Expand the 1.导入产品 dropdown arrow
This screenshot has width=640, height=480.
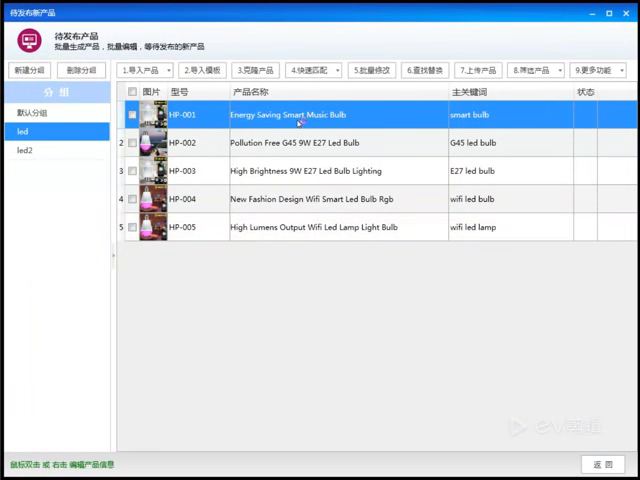coord(169,71)
